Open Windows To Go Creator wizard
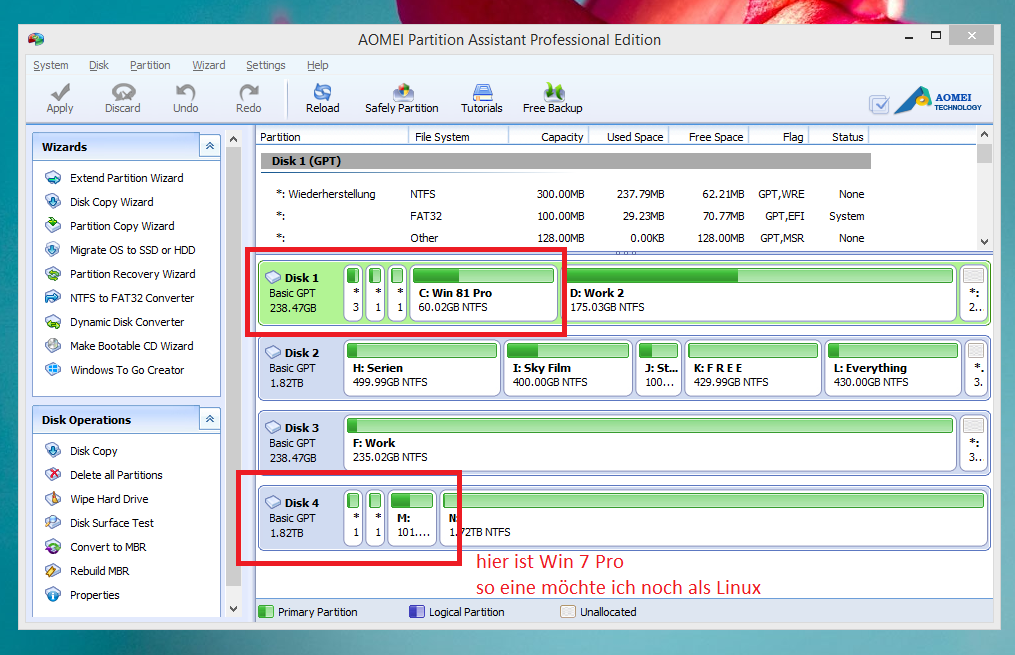The height and width of the screenshot is (655, 1015). 127,370
